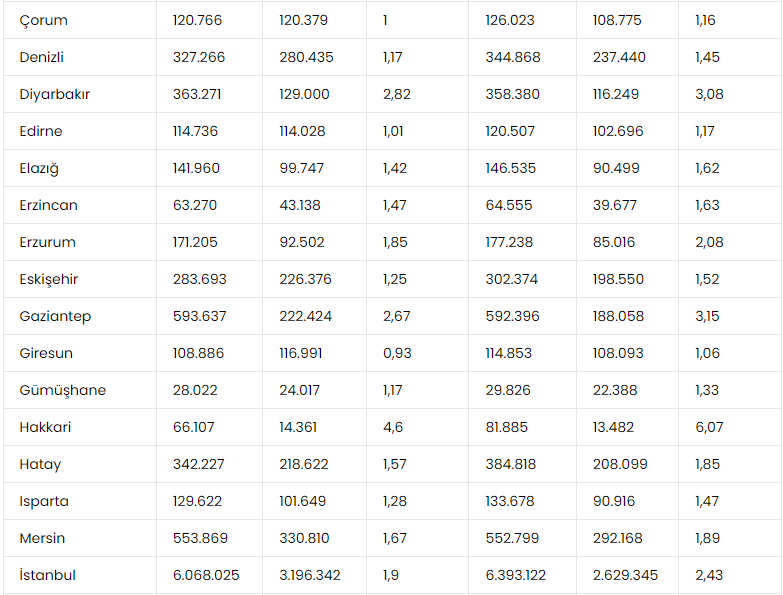783x595 pixels.
Task: Click on the Erzurum city name
Action: coord(47,242)
